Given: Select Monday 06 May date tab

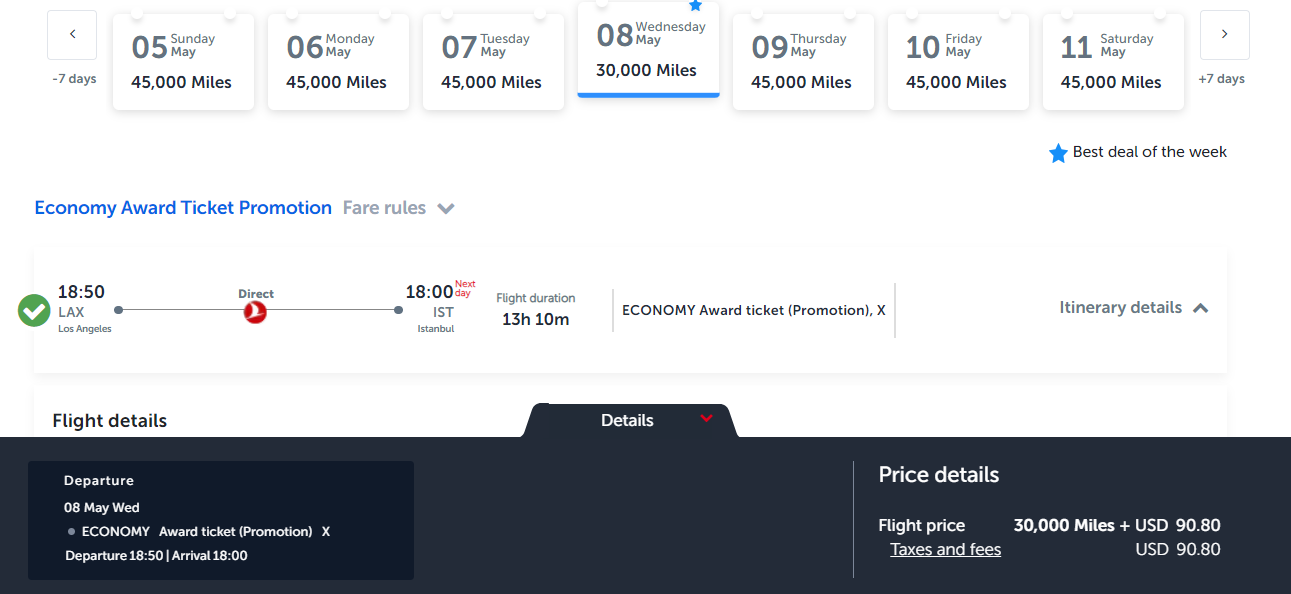Looking at the screenshot, I should pos(338,61).
